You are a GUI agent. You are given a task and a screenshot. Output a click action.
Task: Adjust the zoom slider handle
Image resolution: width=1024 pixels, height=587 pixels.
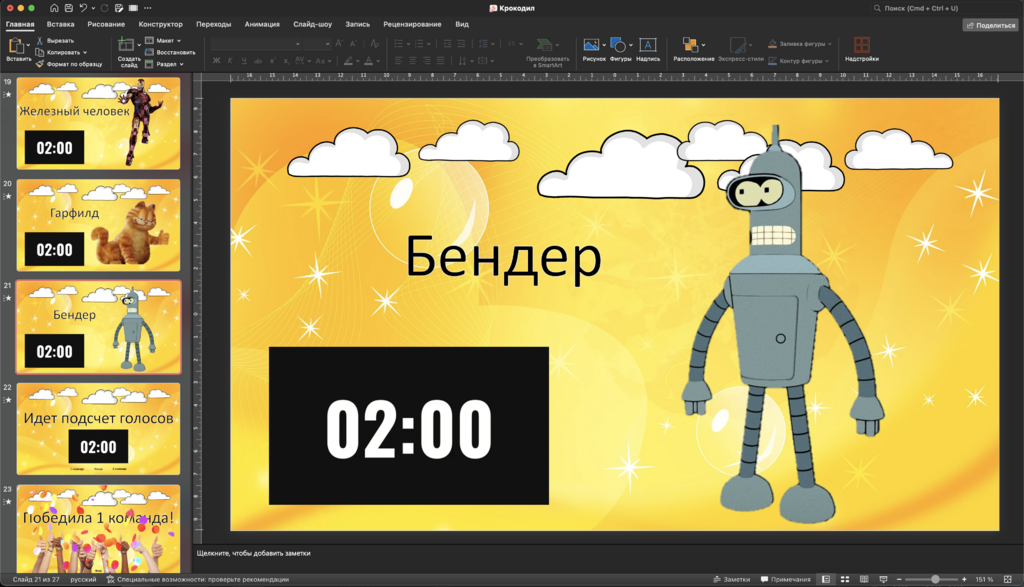pos(935,579)
